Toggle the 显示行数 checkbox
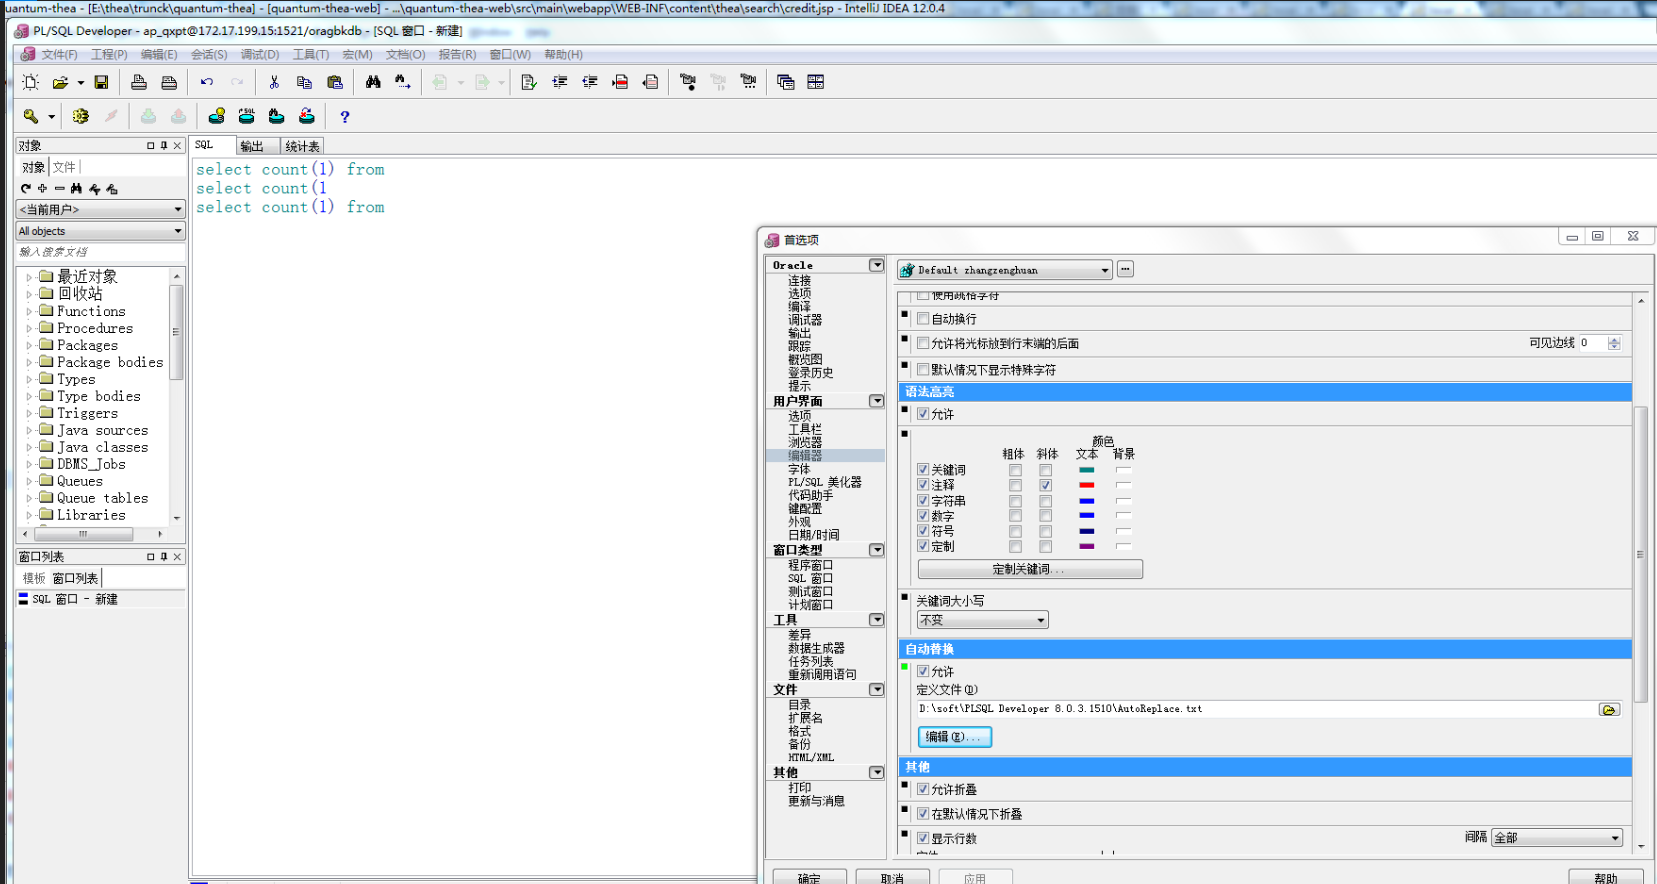 (x=923, y=838)
